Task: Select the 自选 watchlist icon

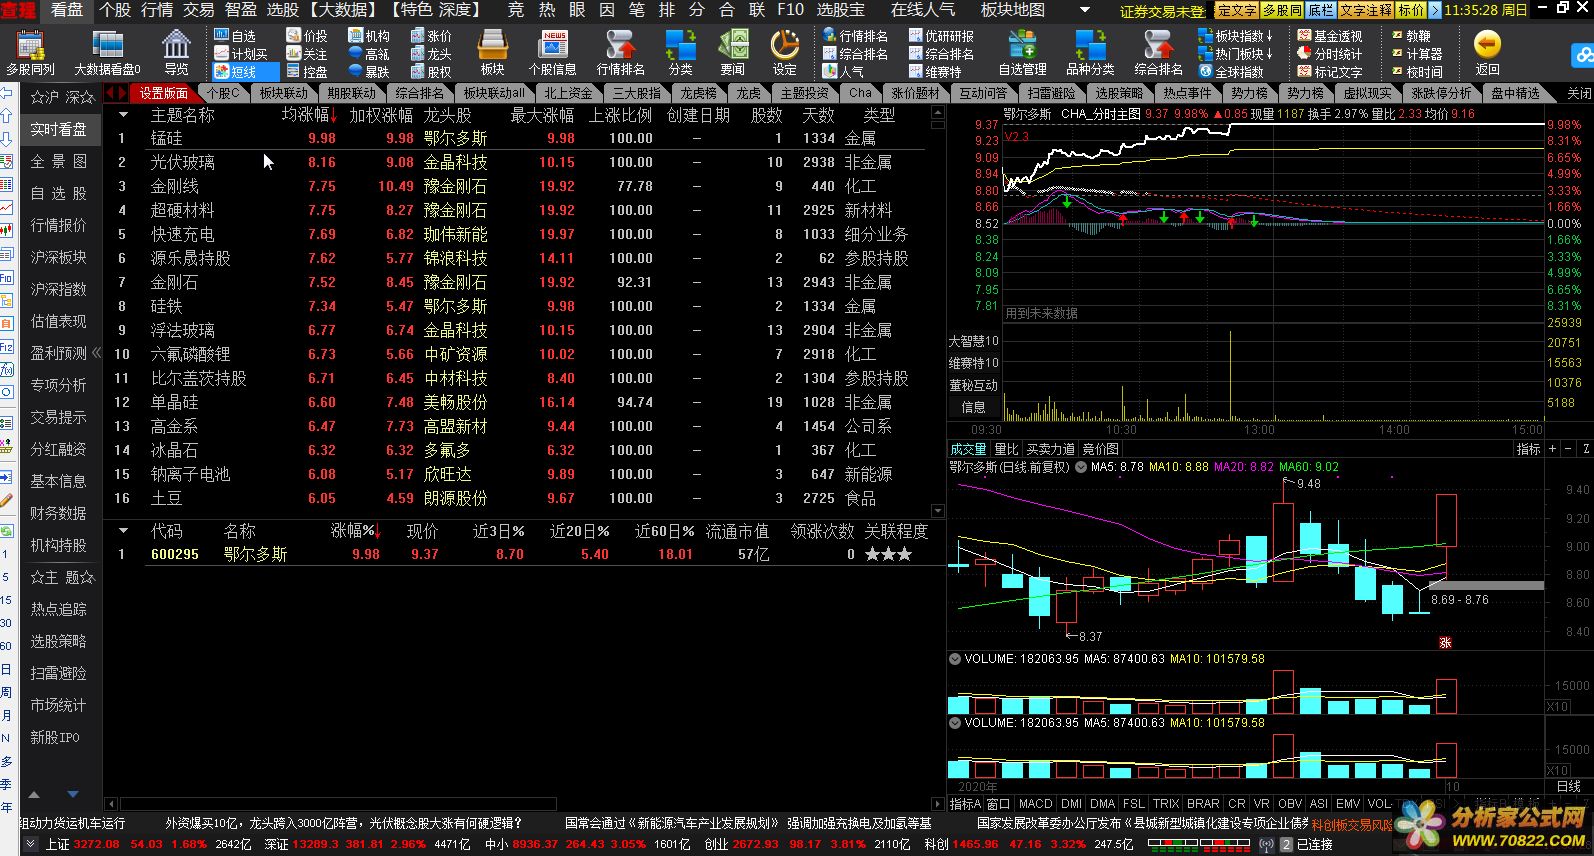Action: pos(235,36)
